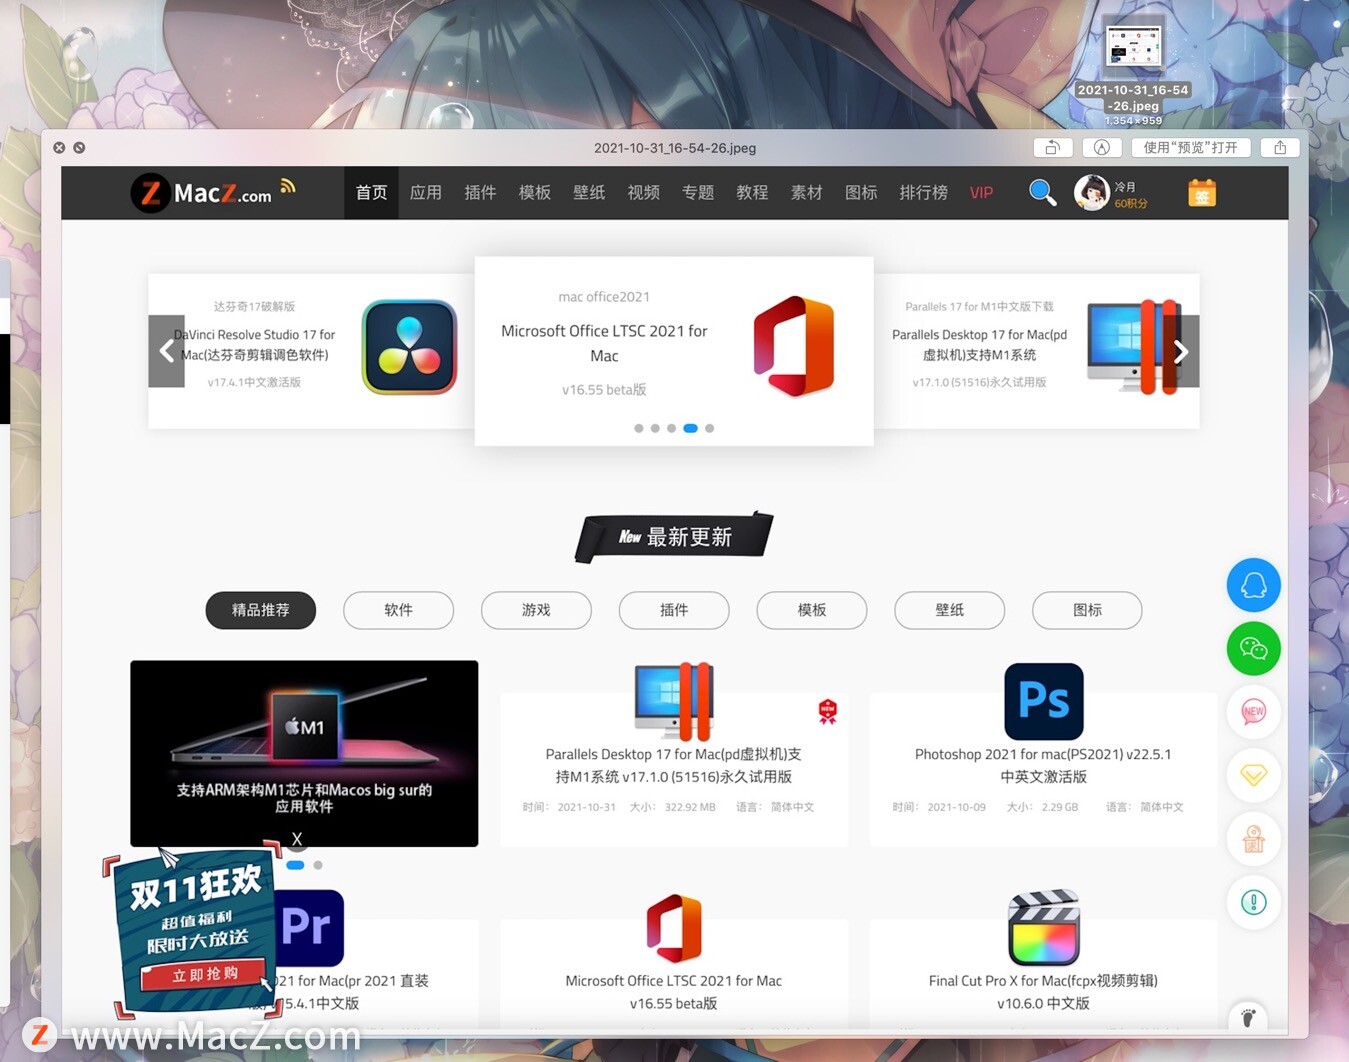
Task: Click the orange gift-figure sidebar icon
Action: (1253, 838)
